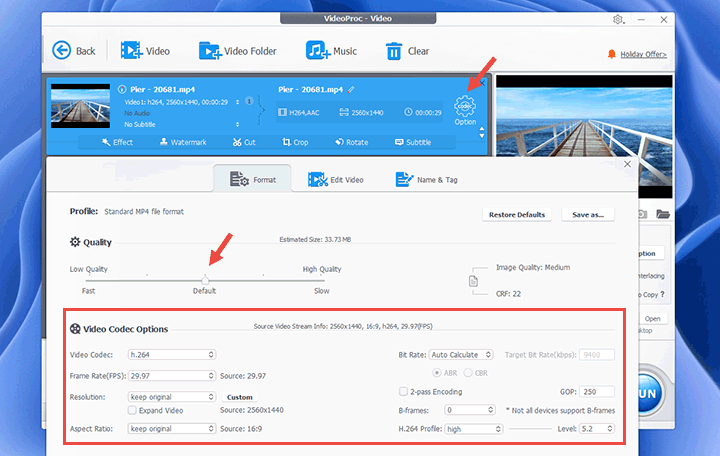Click the 00:00:29 output duration label
Image resolution: width=720 pixels, height=456 pixels.
(423, 113)
